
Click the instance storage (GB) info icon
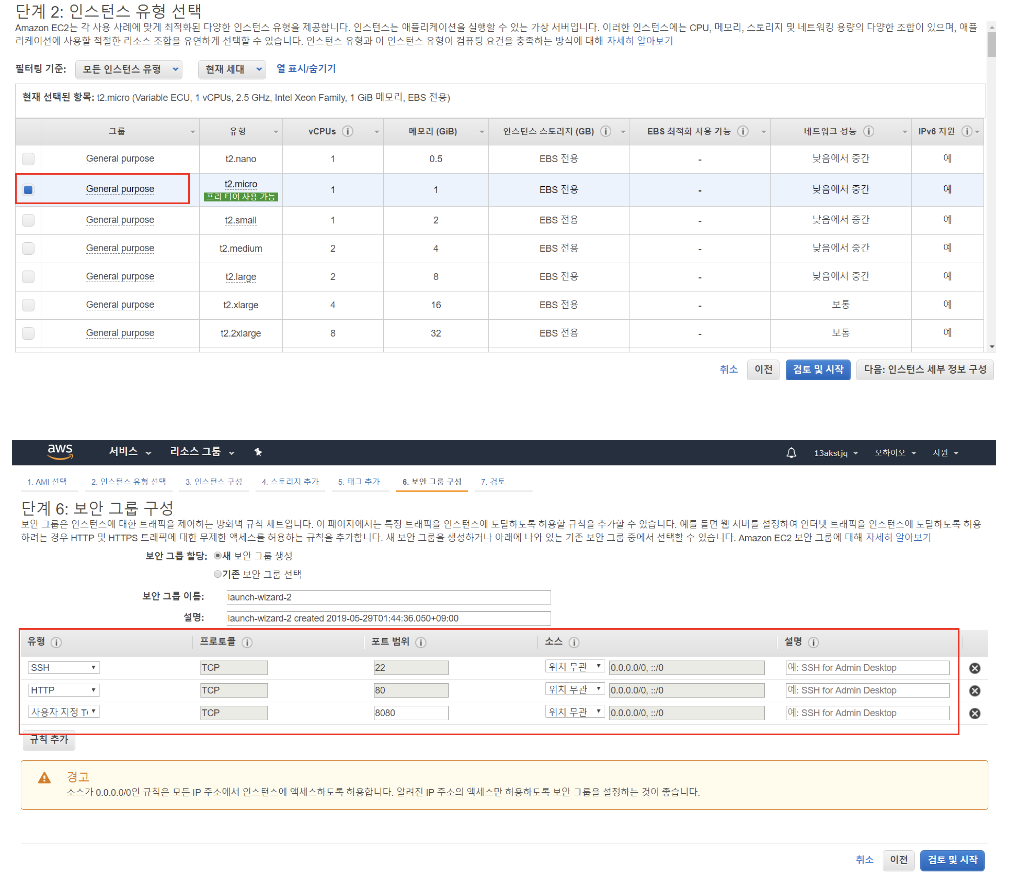[x=605, y=131]
